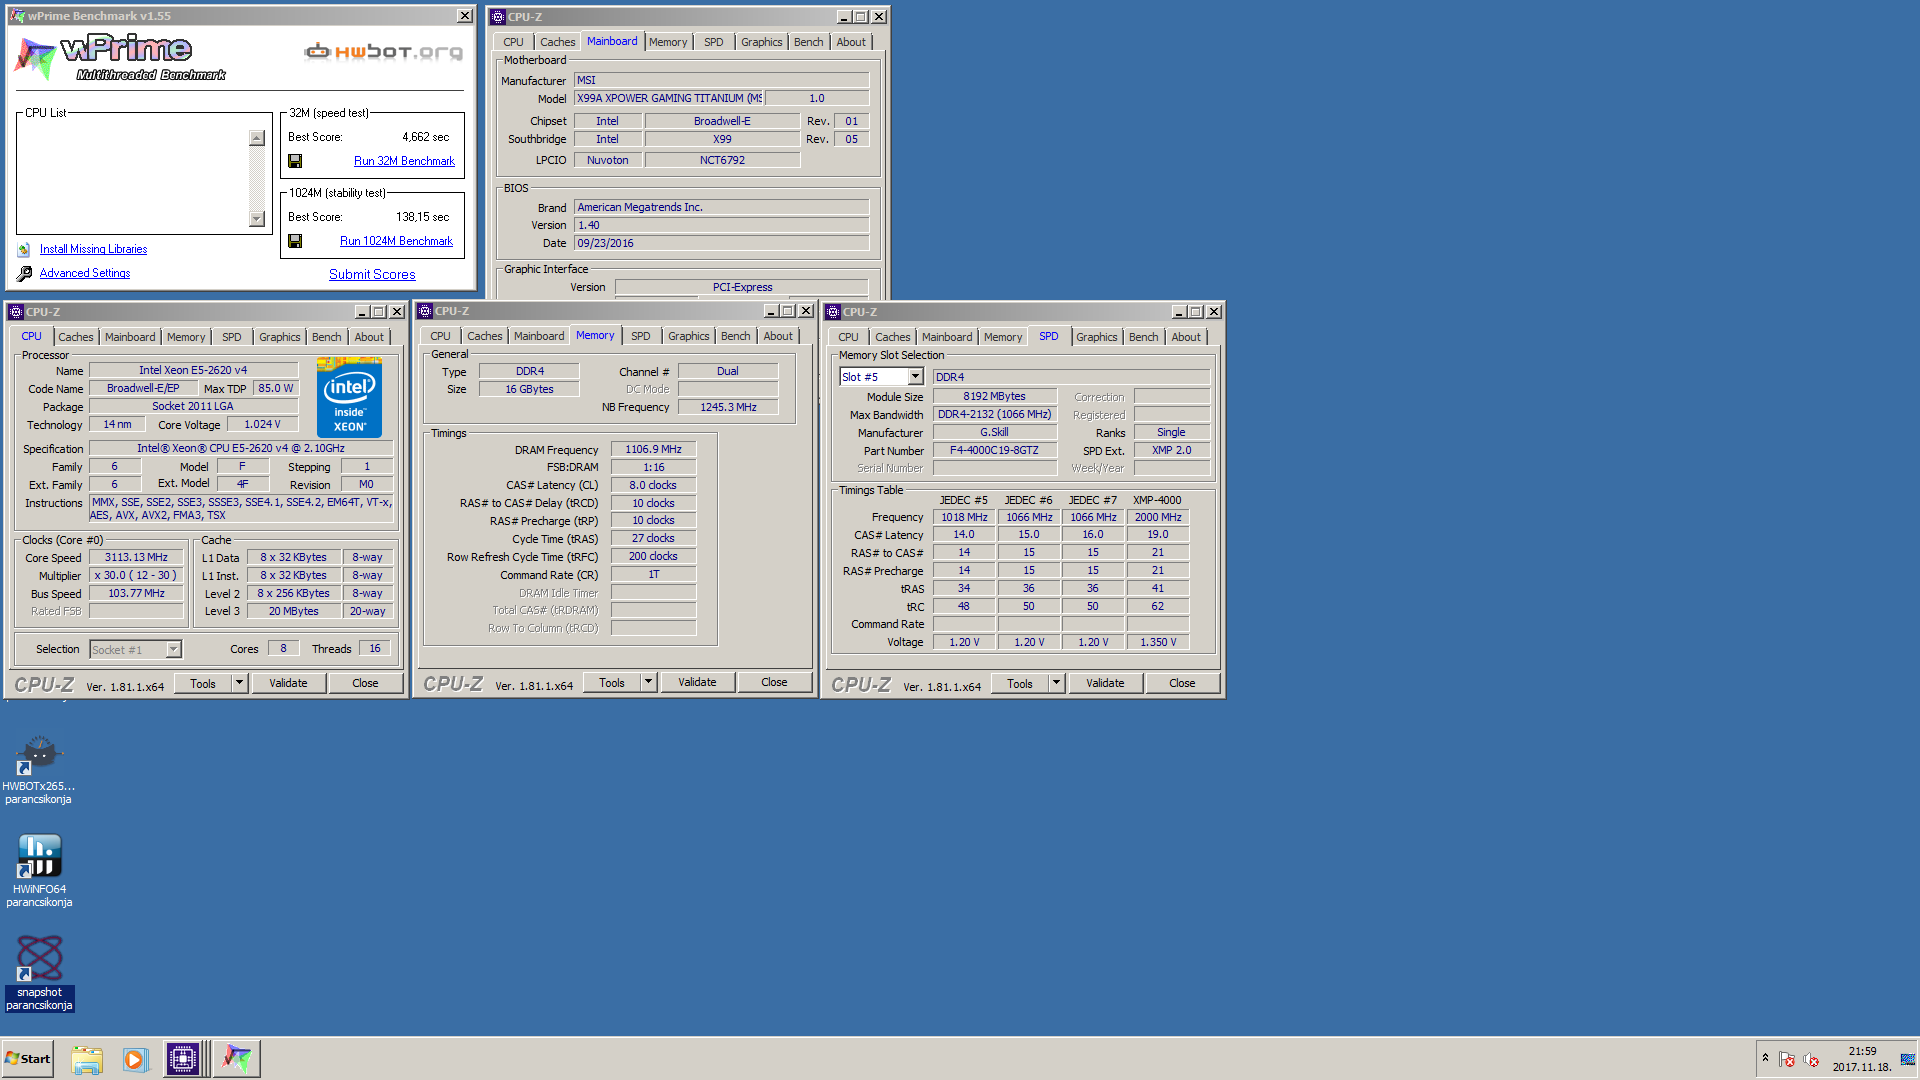
Task: Open the Mainboard tab in the CPU window
Action: tap(130, 337)
